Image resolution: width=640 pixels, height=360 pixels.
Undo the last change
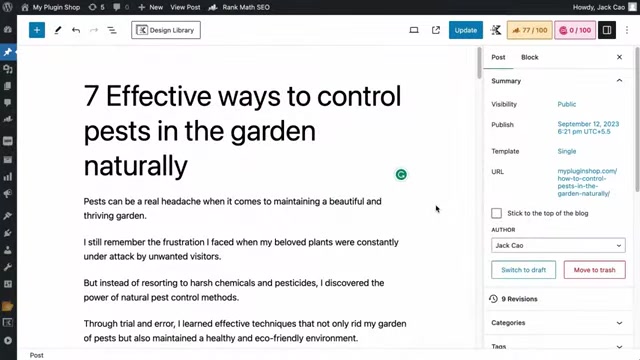tap(76, 30)
